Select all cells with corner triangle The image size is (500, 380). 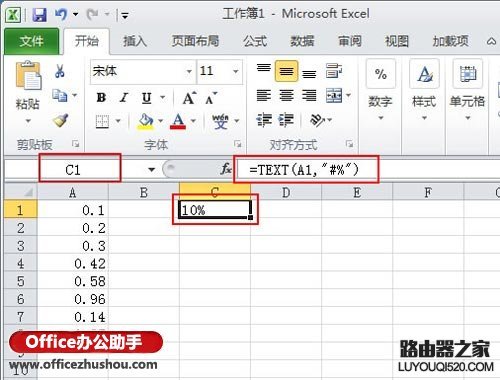click(21, 192)
